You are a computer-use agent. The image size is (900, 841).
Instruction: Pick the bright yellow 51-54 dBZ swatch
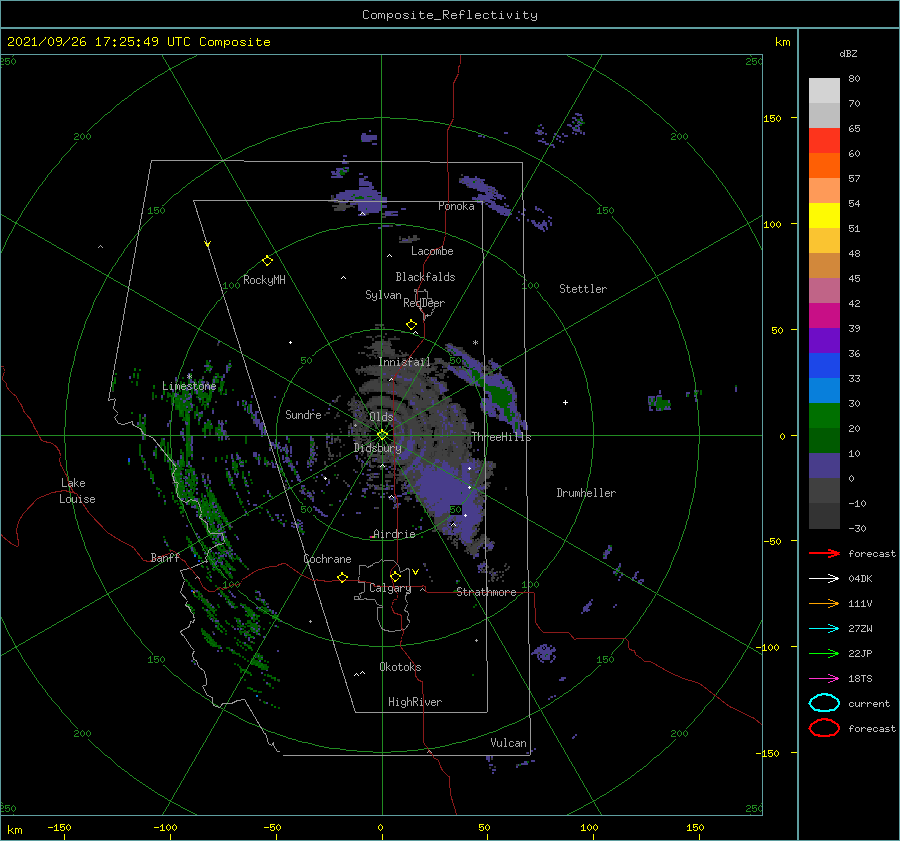(824, 215)
